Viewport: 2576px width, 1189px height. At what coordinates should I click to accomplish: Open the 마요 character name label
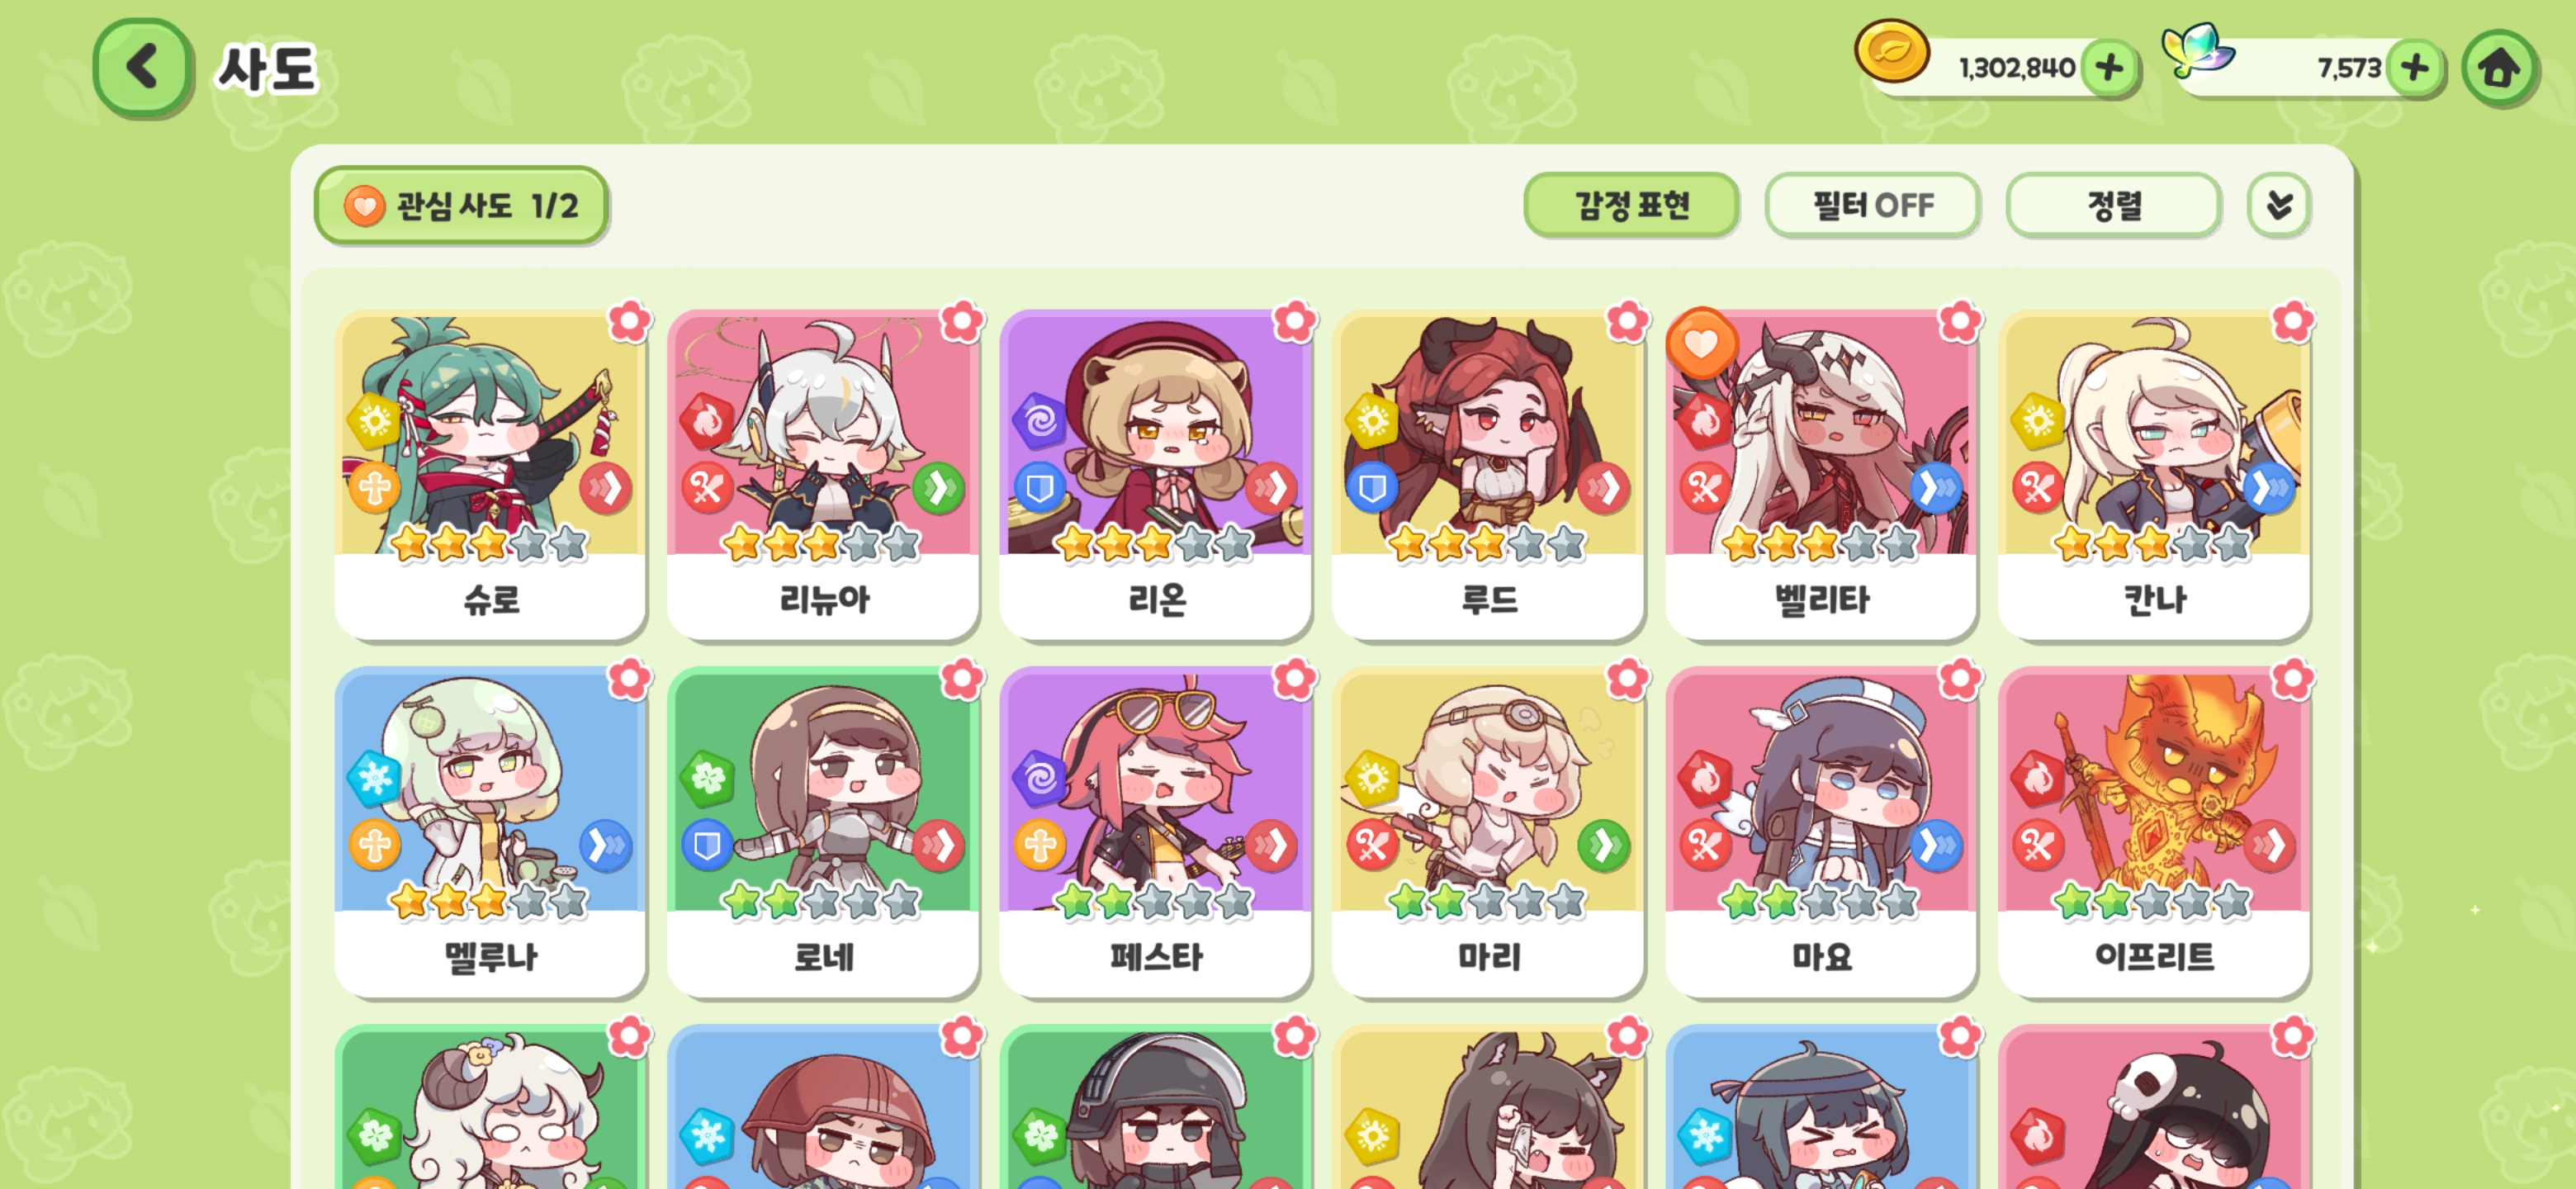(1821, 957)
